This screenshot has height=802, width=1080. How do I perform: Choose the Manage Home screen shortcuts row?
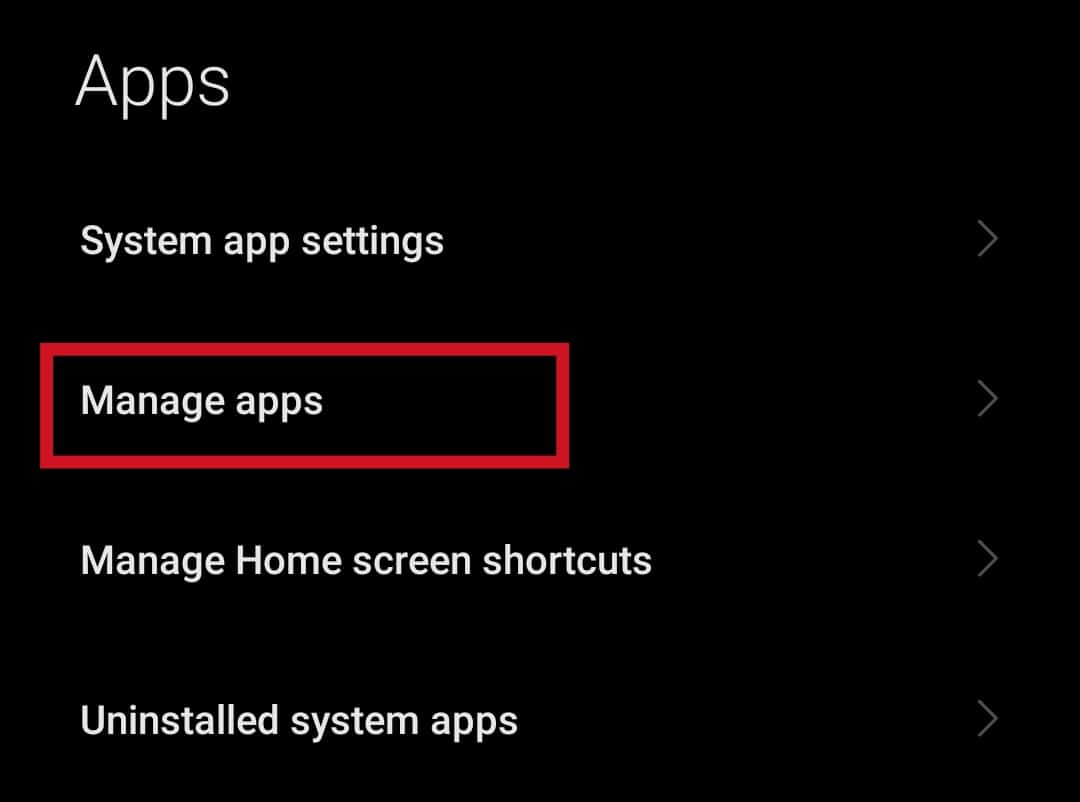coord(540,559)
